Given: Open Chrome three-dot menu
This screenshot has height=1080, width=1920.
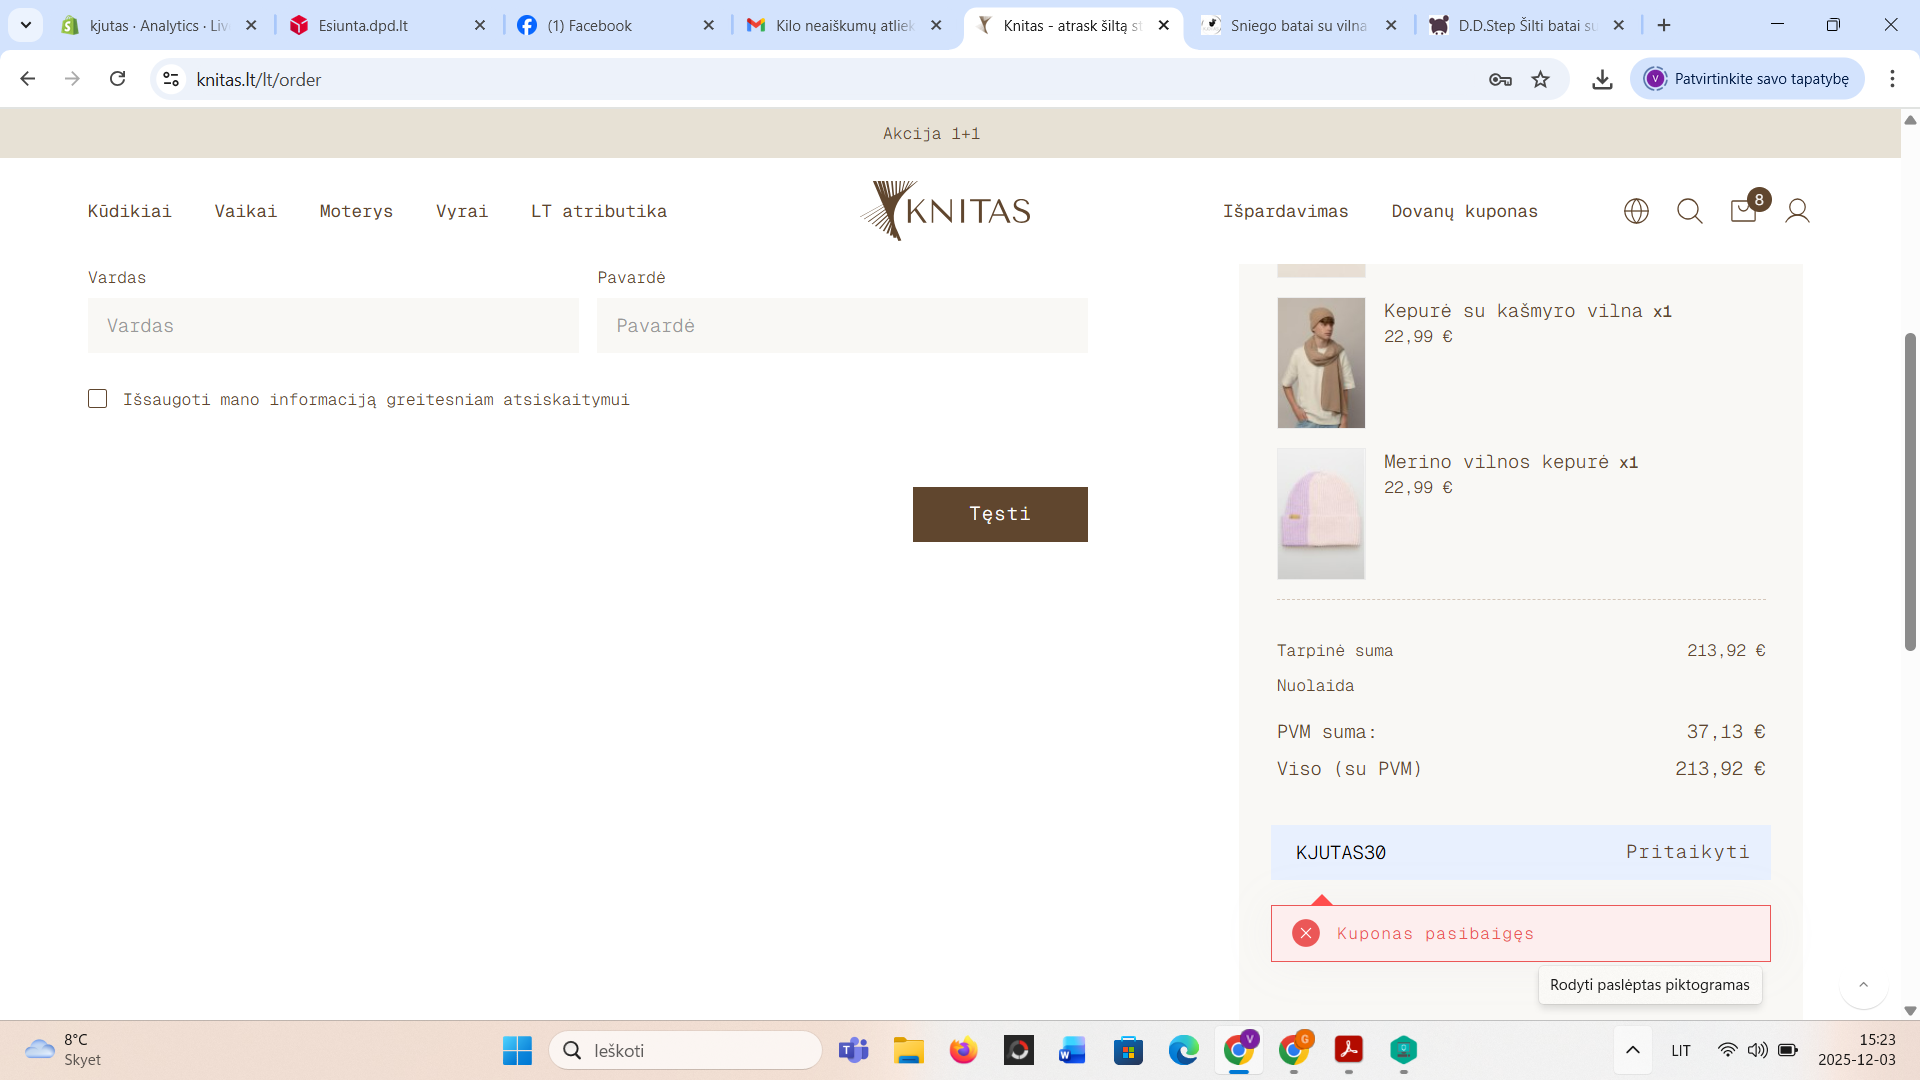Looking at the screenshot, I should 1892,79.
